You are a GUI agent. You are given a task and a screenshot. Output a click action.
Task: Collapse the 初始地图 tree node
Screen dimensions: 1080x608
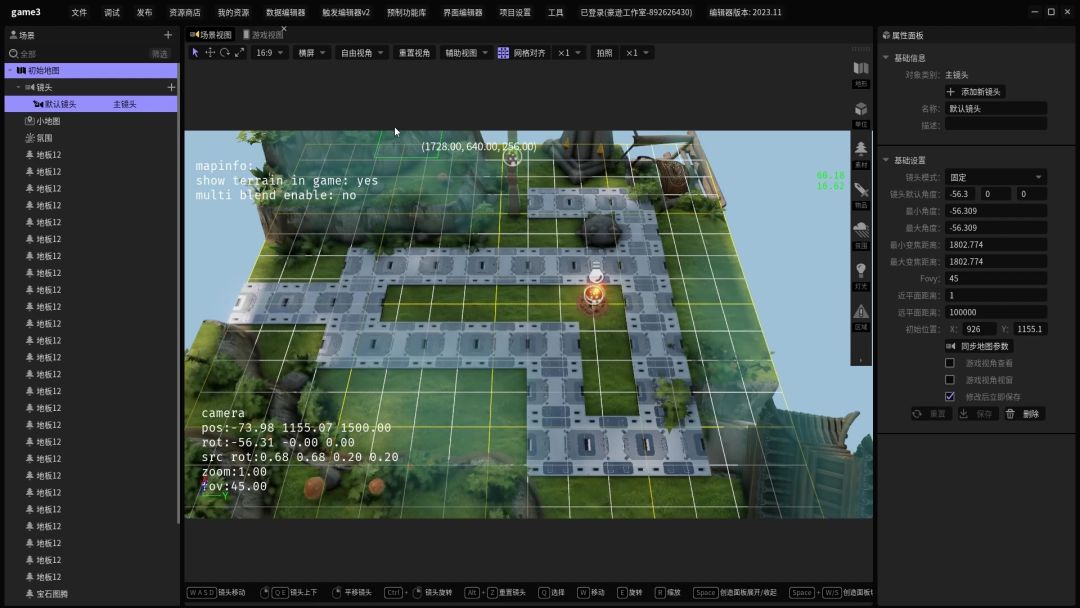click(9, 70)
